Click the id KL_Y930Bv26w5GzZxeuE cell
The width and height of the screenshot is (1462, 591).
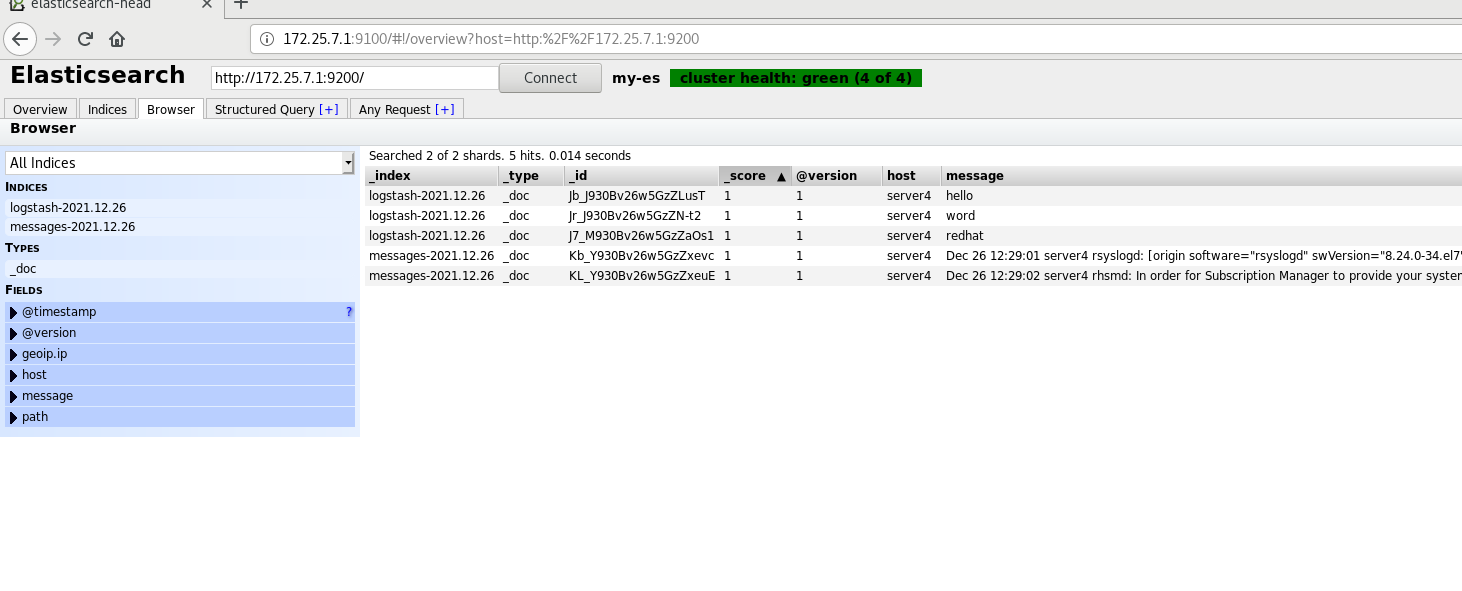(642, 276)
